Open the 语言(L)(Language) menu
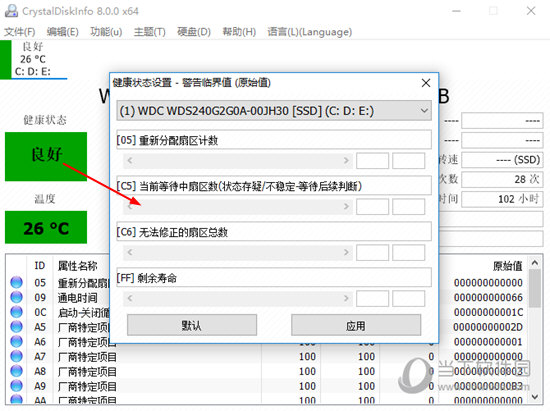This screenshot has height=411, width=550. click(x=309, y=32)
